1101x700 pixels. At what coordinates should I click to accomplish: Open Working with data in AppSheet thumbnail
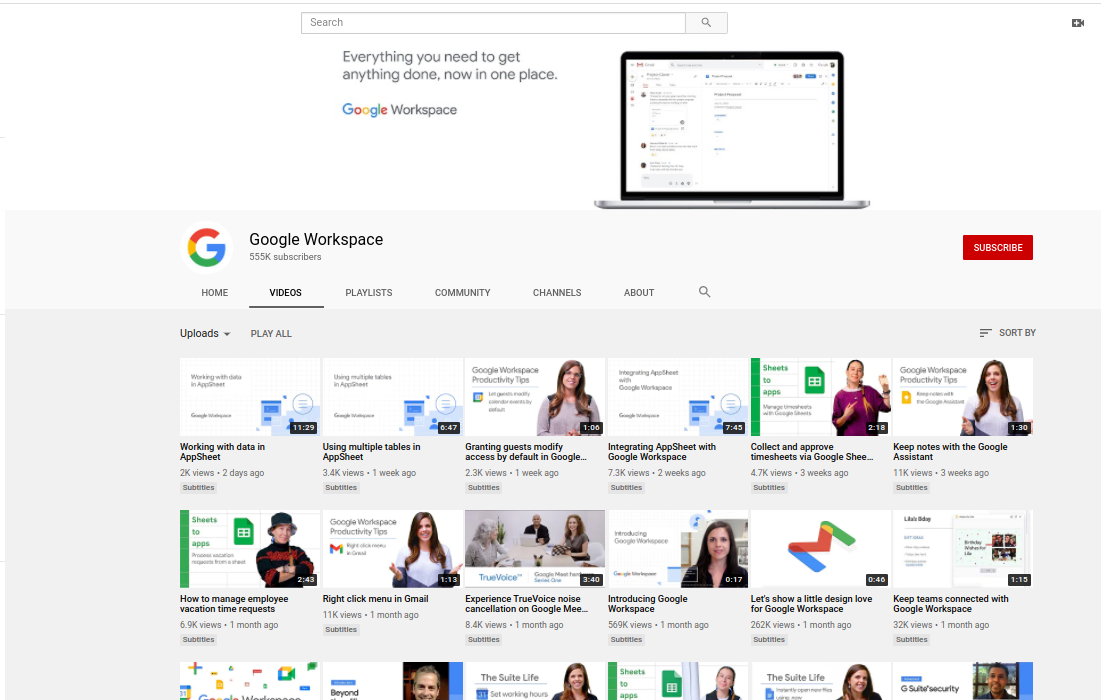click(x=250, y=397)
